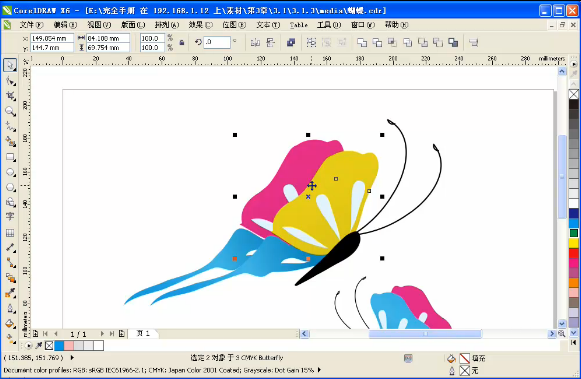Pick the red swatch in the color palette
This screenshot has width=581, height=379.
click(x=574, y=253)
